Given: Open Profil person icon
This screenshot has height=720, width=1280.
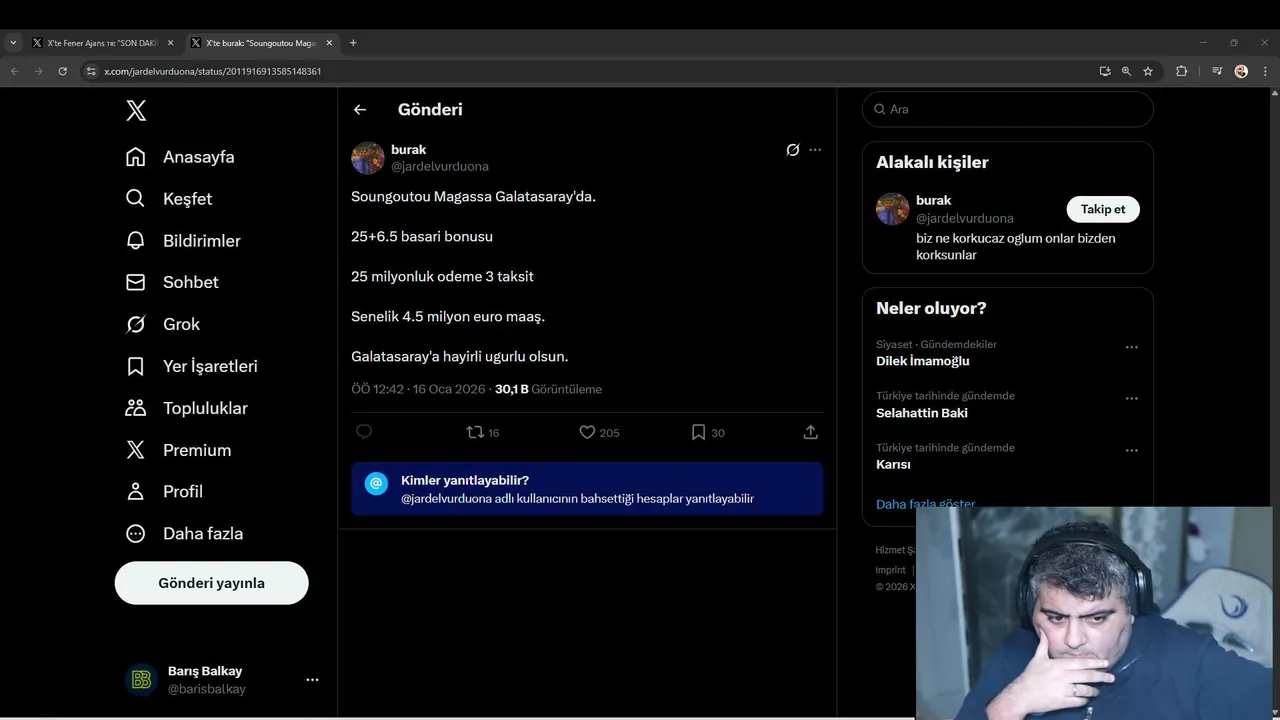Looking at the screenshot, I should coord(136,492).
